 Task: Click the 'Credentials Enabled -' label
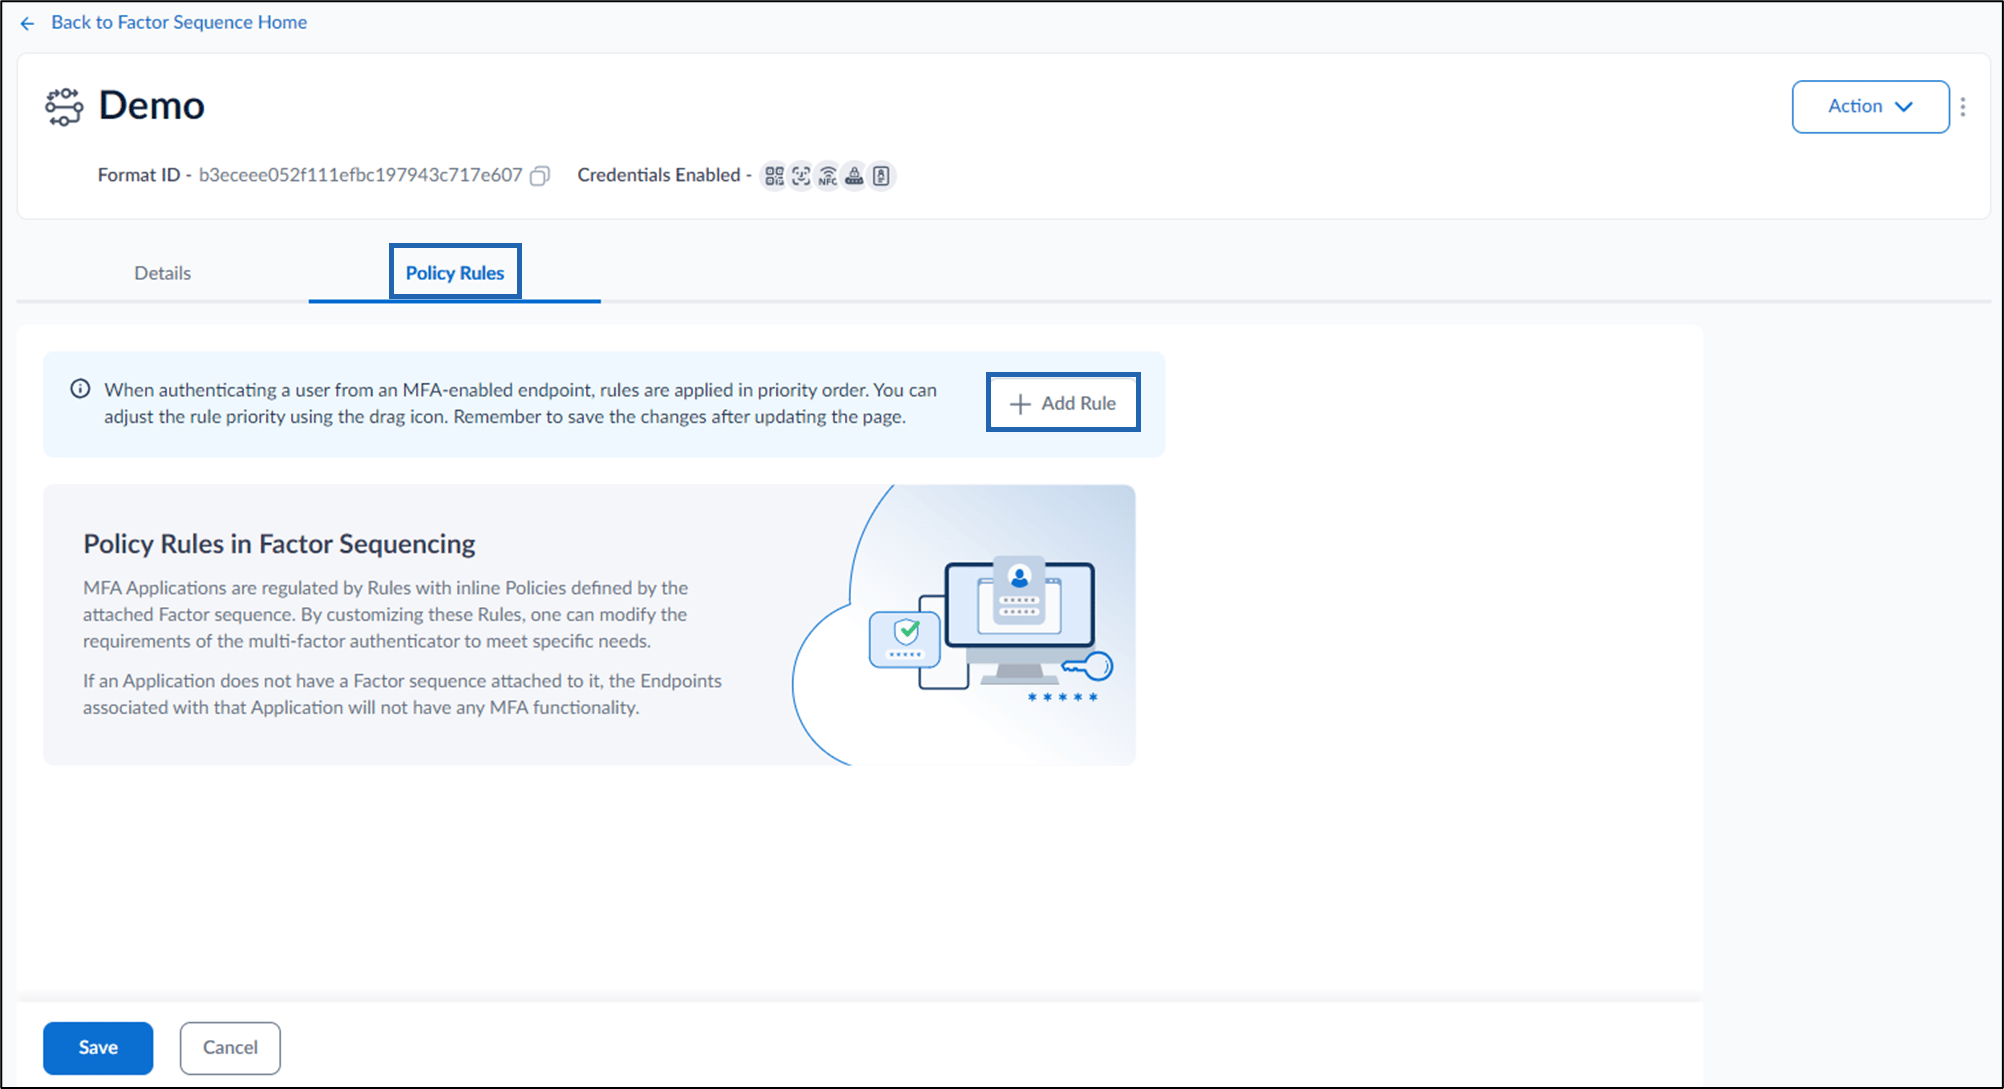point(664,175)
